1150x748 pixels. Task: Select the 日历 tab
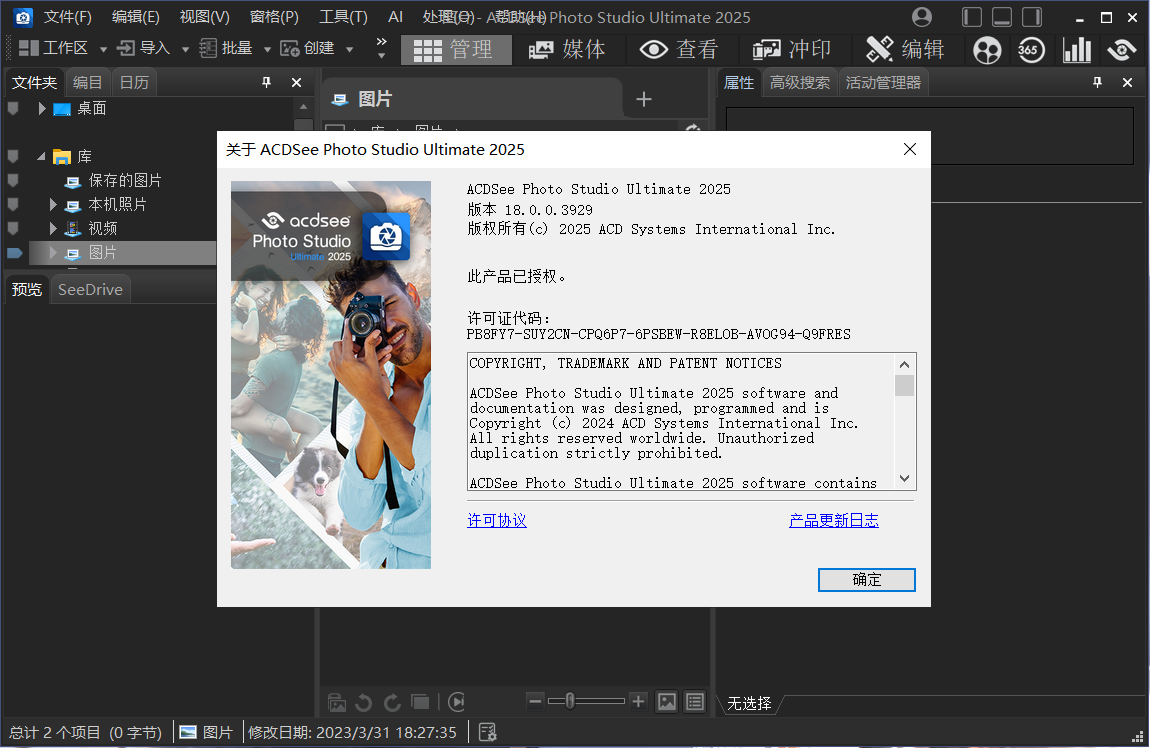click(x=134, y=83)
